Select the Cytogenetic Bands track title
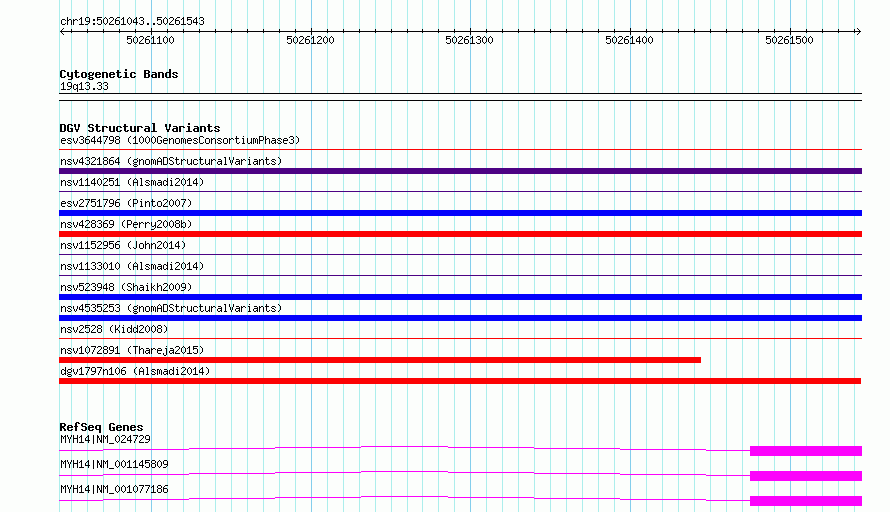This screenshot has width=890, height=512. pyautogui.click(x=119, y=74)
